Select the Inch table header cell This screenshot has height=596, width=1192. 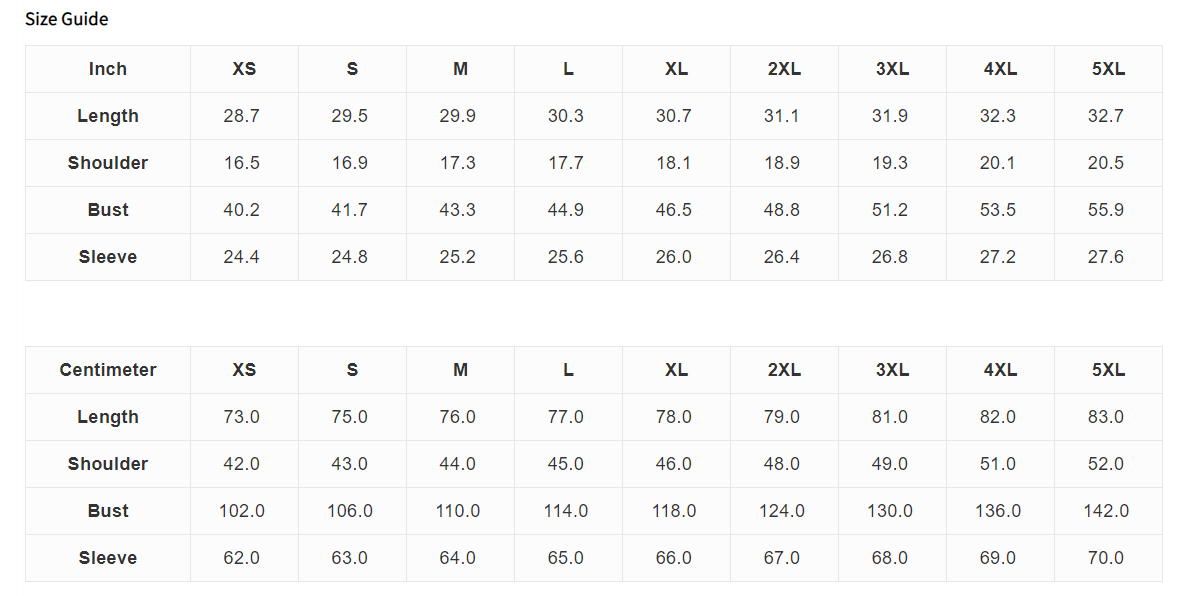[108, 69]
